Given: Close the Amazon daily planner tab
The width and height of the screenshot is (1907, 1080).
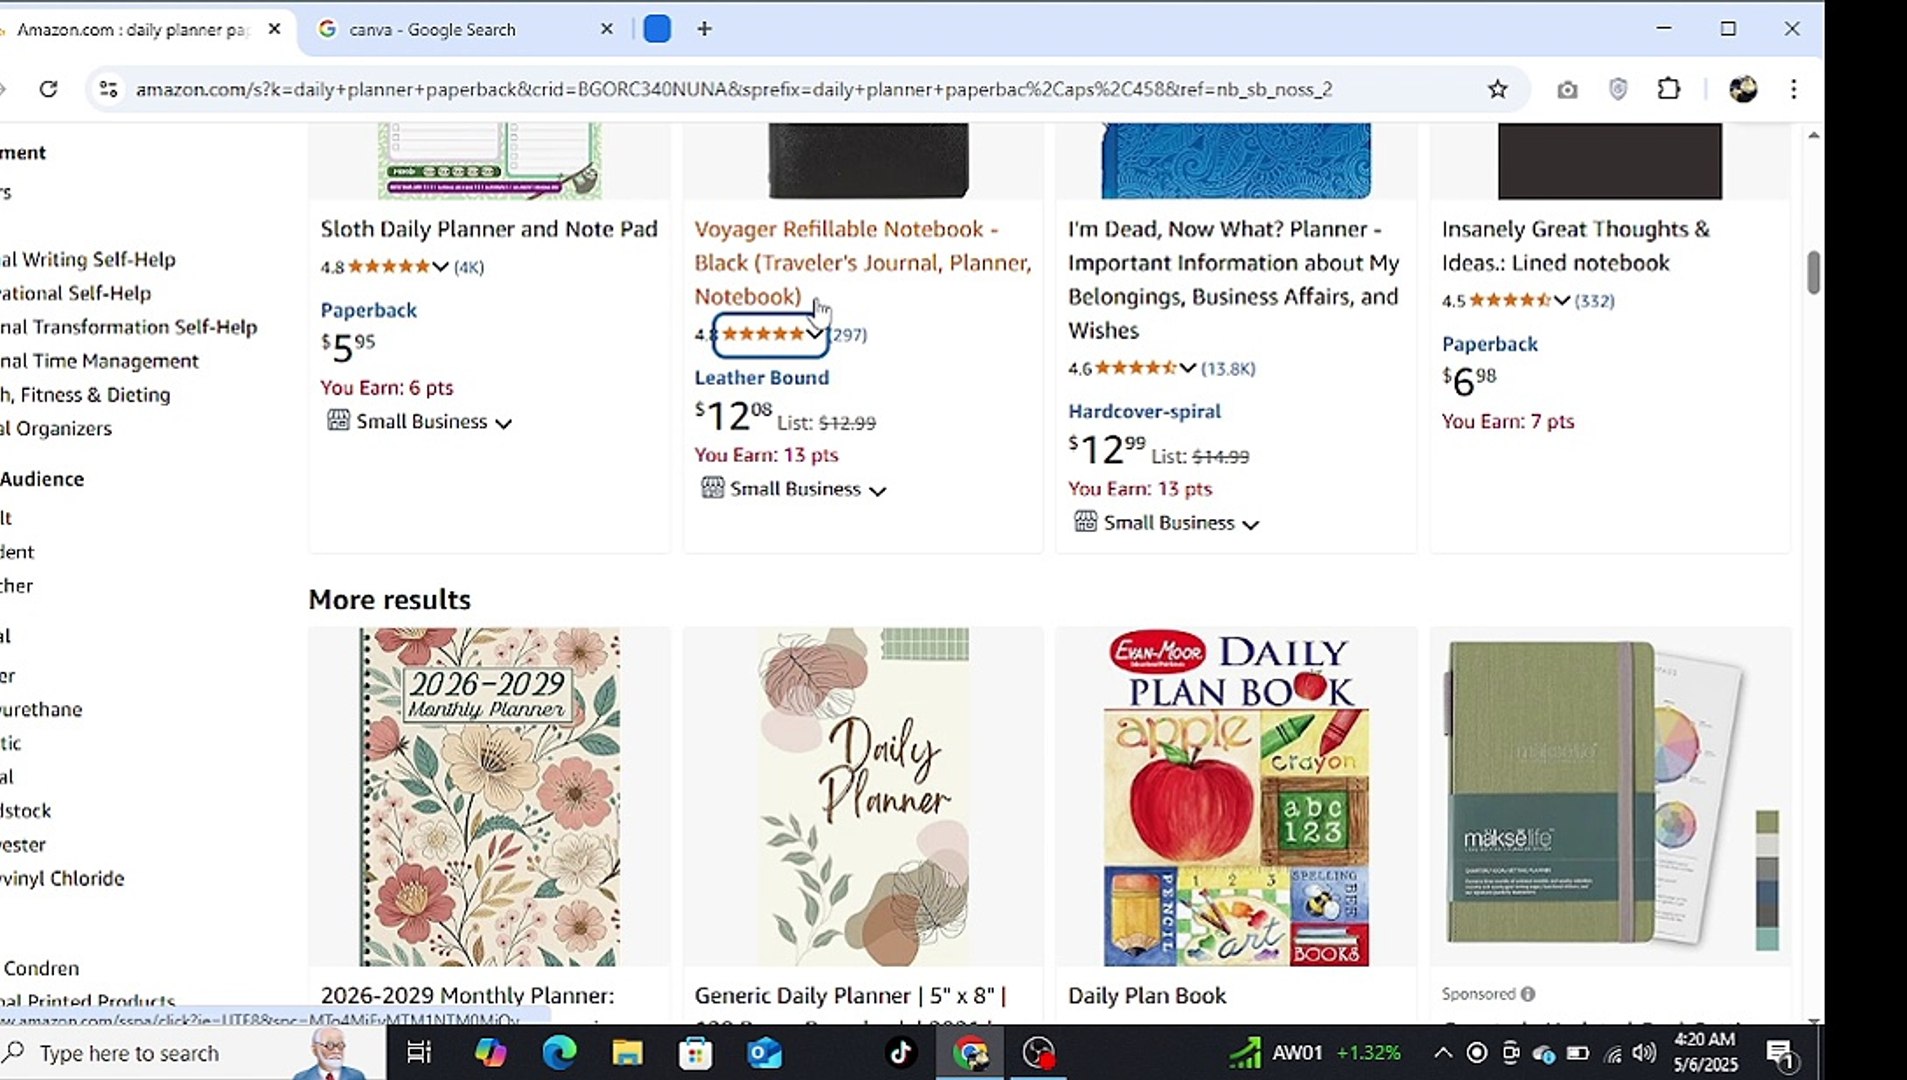Looking at the screenshot, I should point(274,29).
